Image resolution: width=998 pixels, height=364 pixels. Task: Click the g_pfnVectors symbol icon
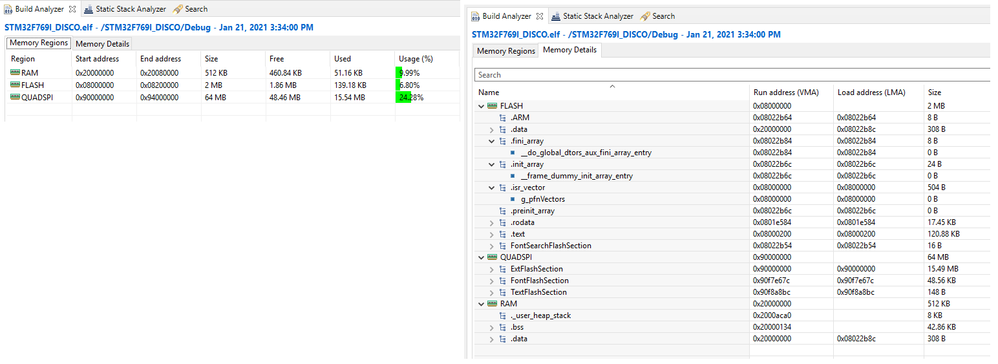[513, 199]
